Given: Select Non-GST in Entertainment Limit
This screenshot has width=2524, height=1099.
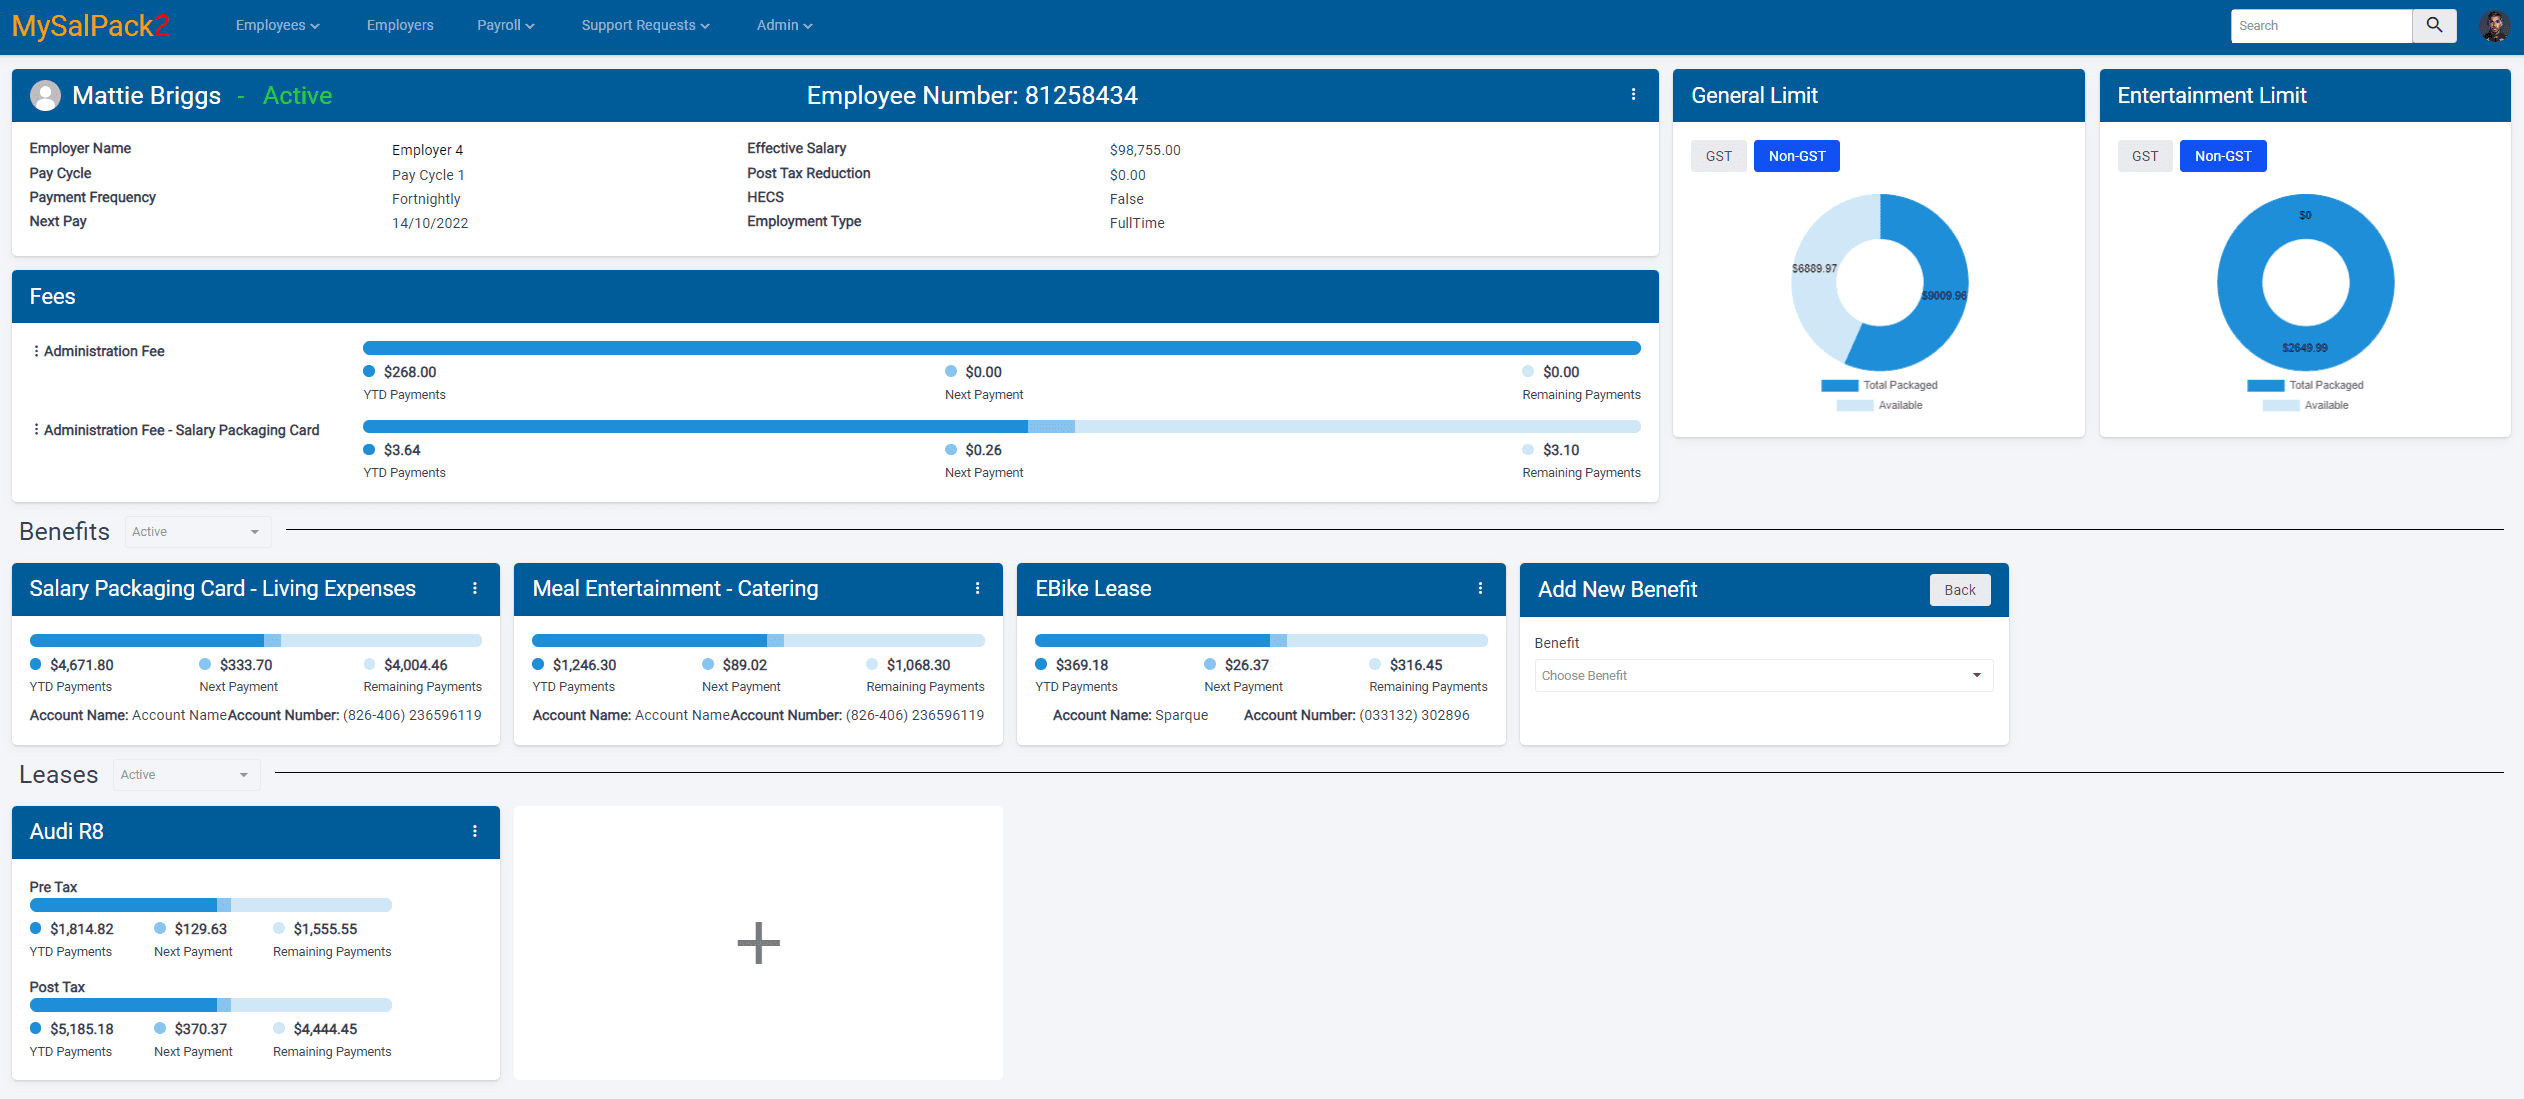Looking at the screenshot, I should [2222, 156].
